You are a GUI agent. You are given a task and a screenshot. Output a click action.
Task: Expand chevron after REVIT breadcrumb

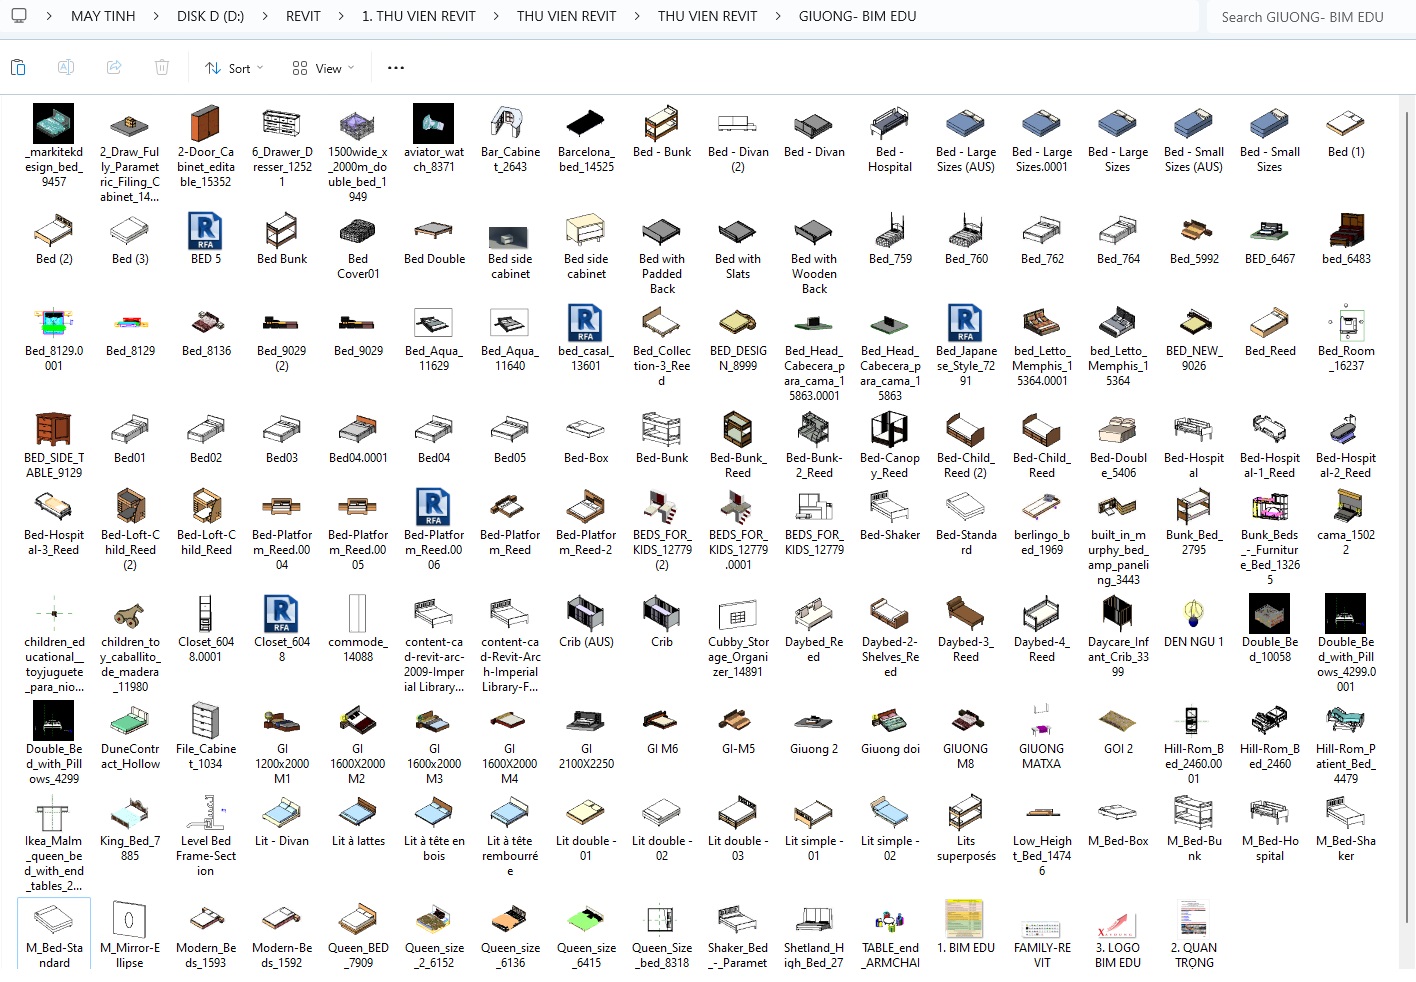point(341,16)
